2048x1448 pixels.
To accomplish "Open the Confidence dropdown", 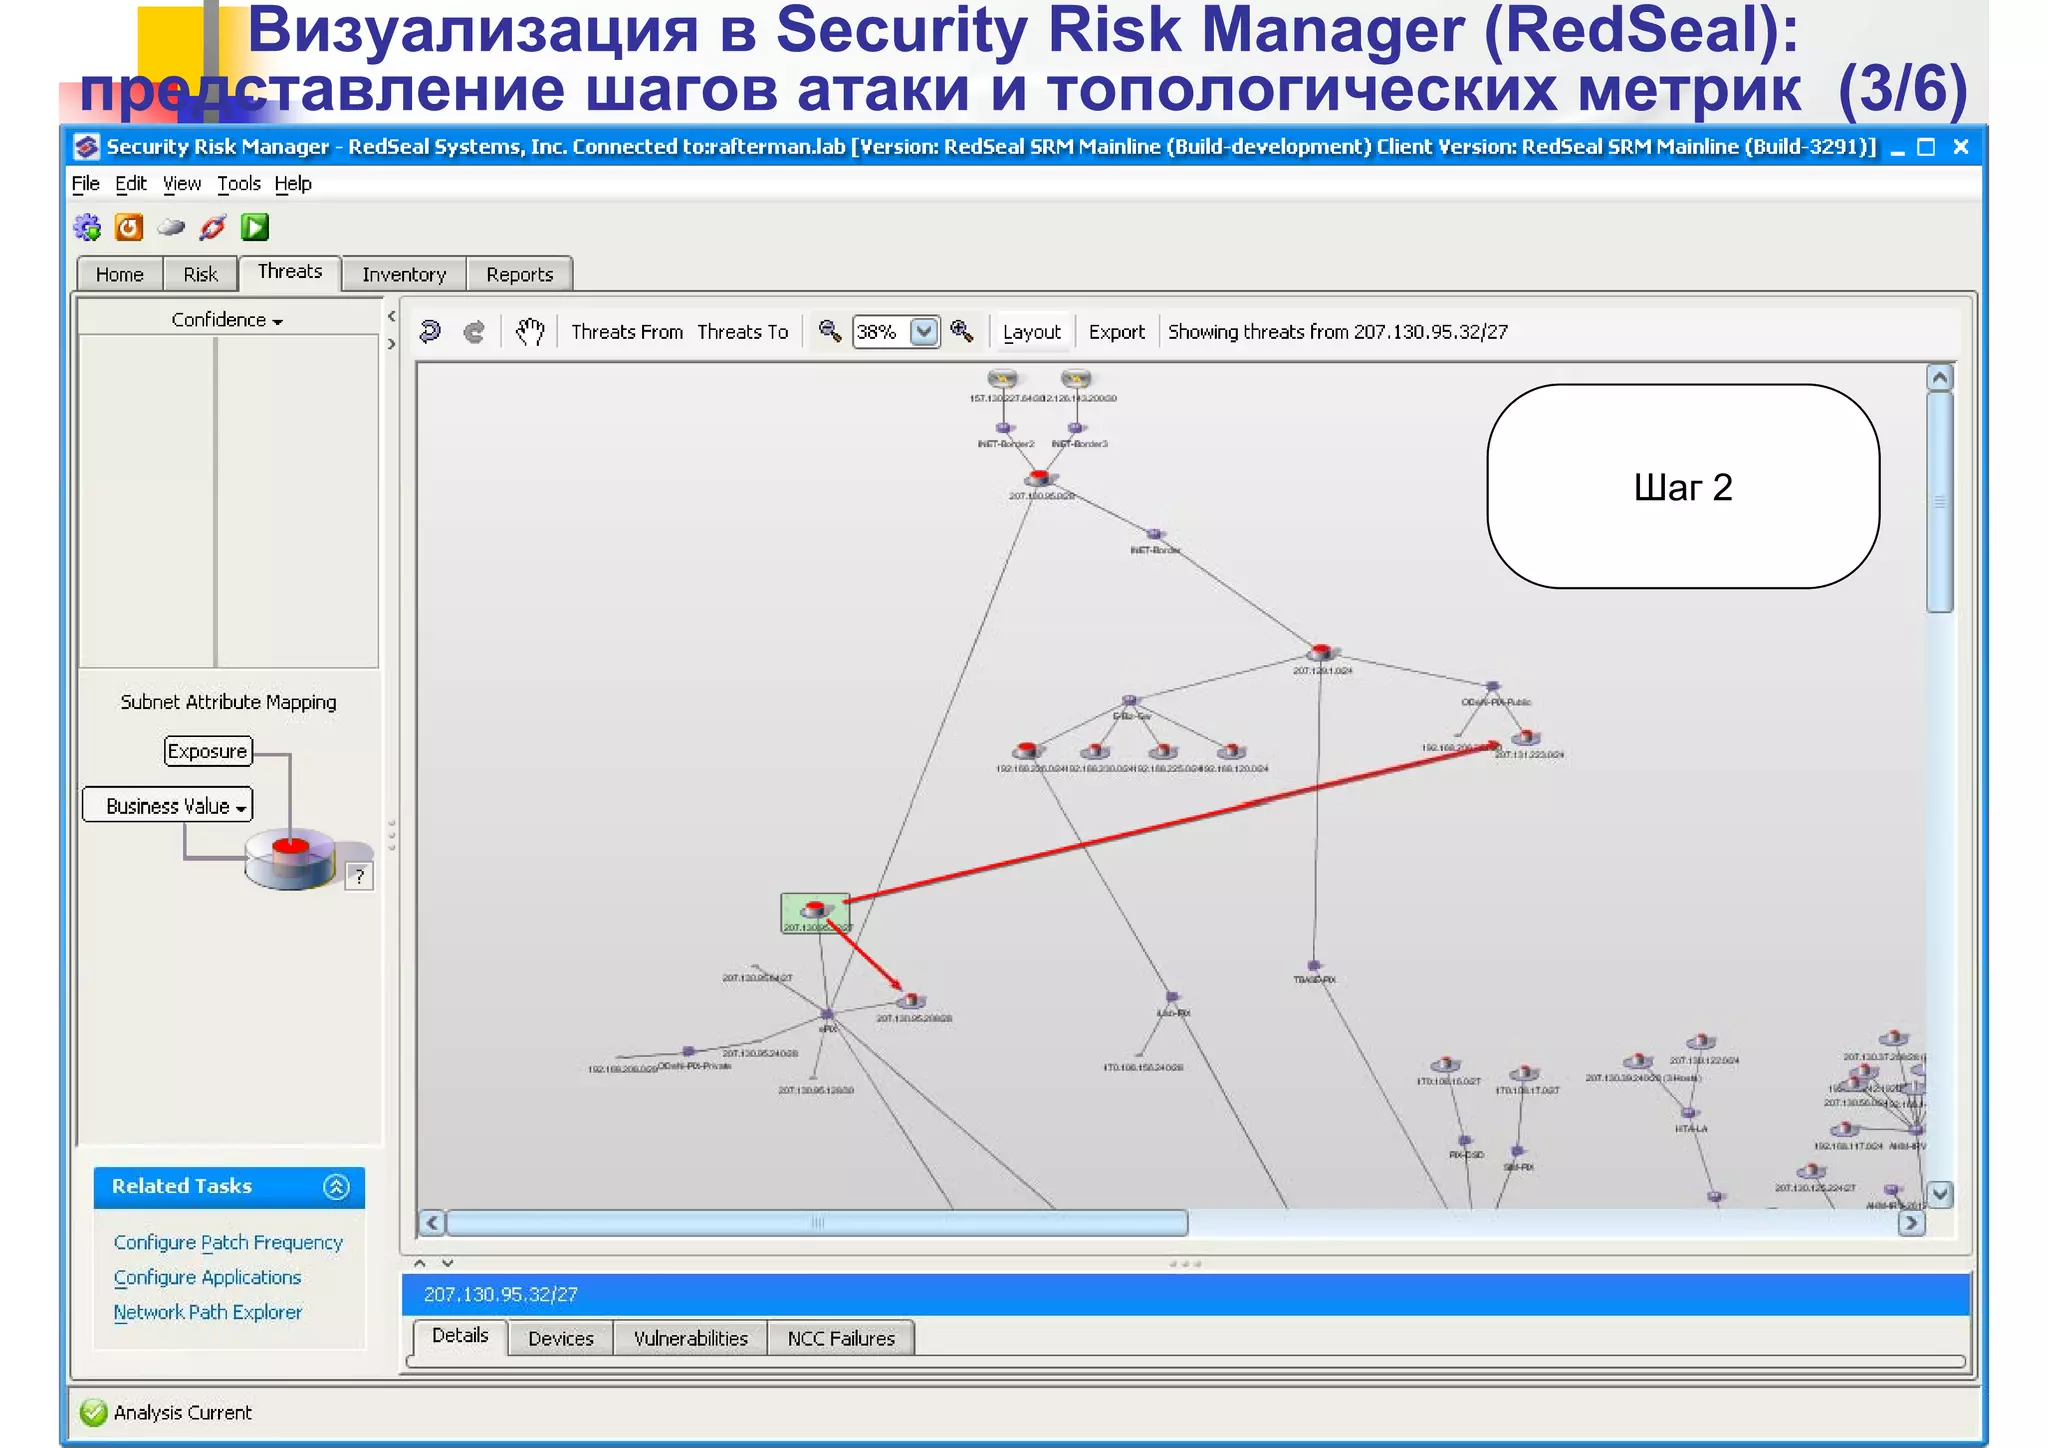I will click(x=227, y=320).
